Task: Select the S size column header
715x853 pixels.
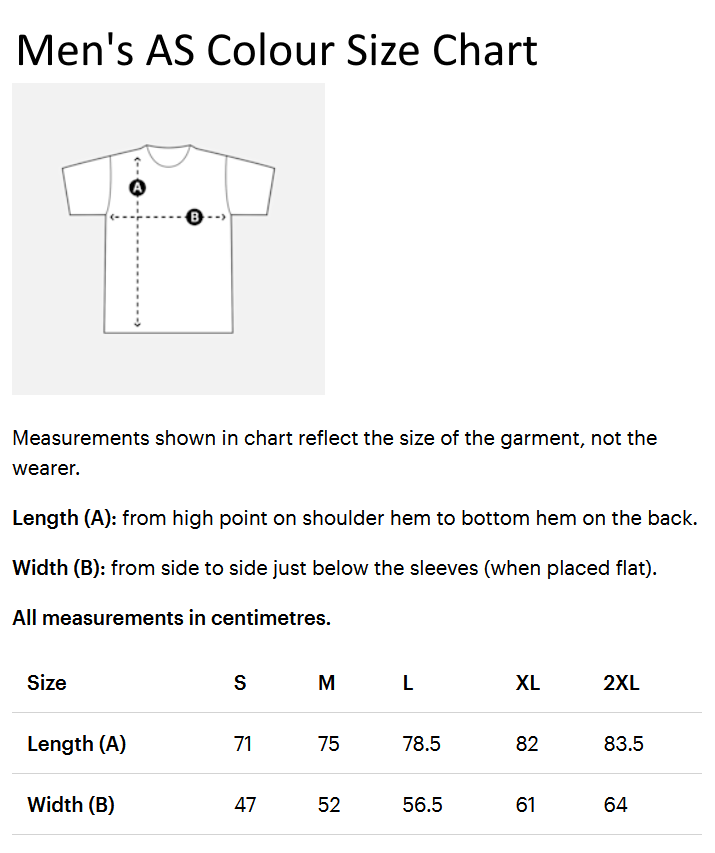Action: [x=240, y=683]
